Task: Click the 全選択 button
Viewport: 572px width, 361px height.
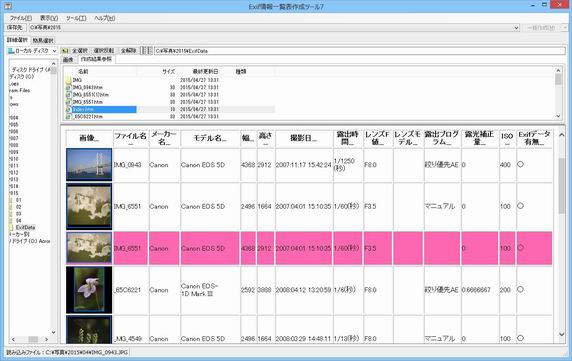Action: (80, 51)
